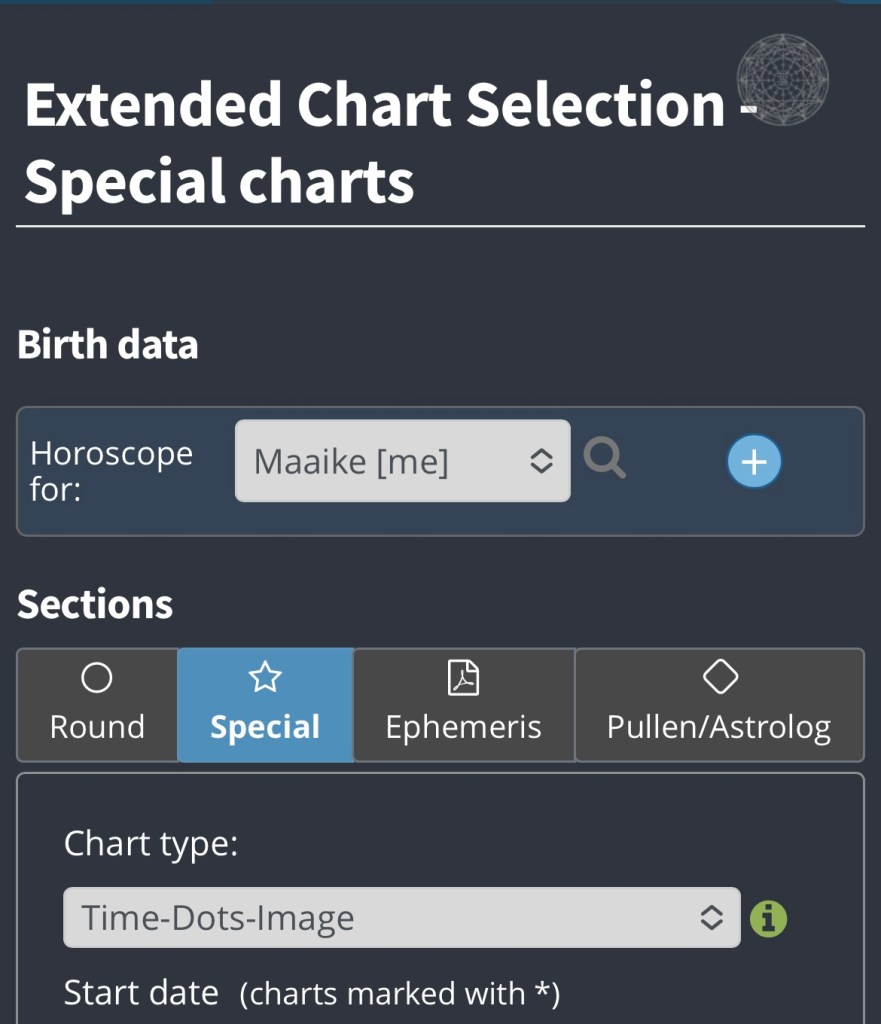The image size is (881, 1024).
Task: Click the PDF icon above Ephemeris
Action: point(463,678)
